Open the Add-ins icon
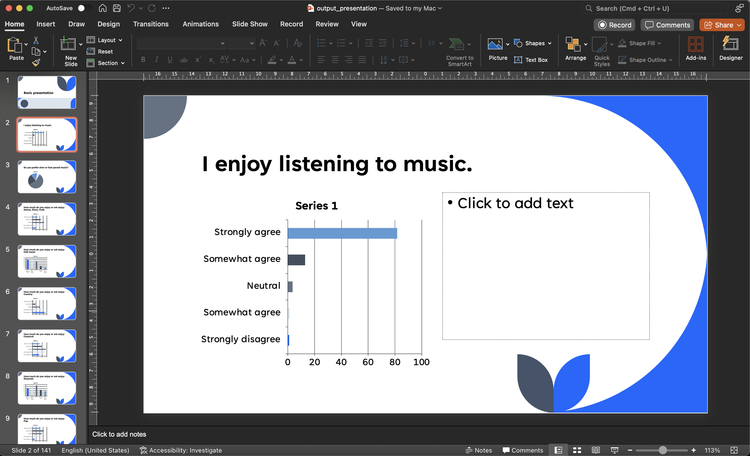This screenshot has width=750, height=456. pyautogui.click(x=695, y=44)
